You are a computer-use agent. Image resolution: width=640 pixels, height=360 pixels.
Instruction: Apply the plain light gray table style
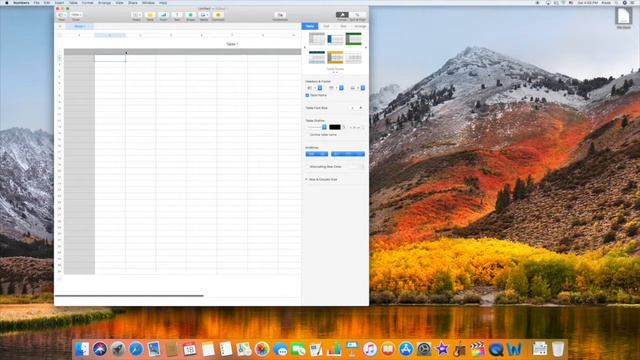coord(353,57)
